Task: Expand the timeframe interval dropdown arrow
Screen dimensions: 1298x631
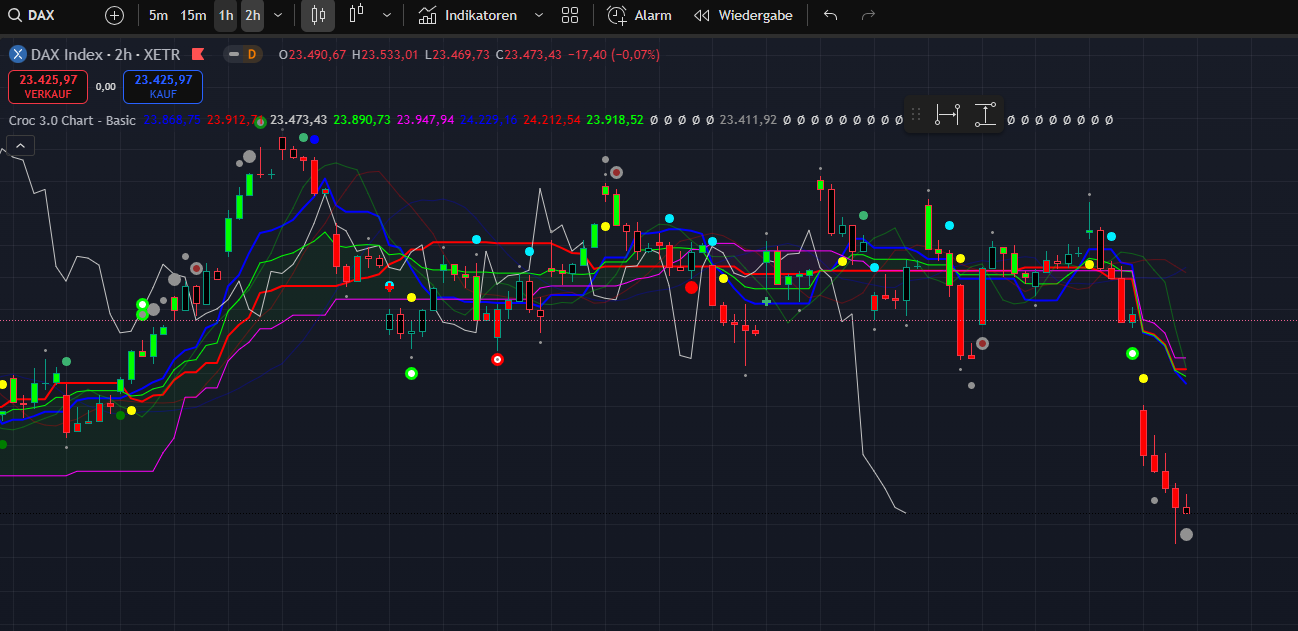Action: (278, 16)
